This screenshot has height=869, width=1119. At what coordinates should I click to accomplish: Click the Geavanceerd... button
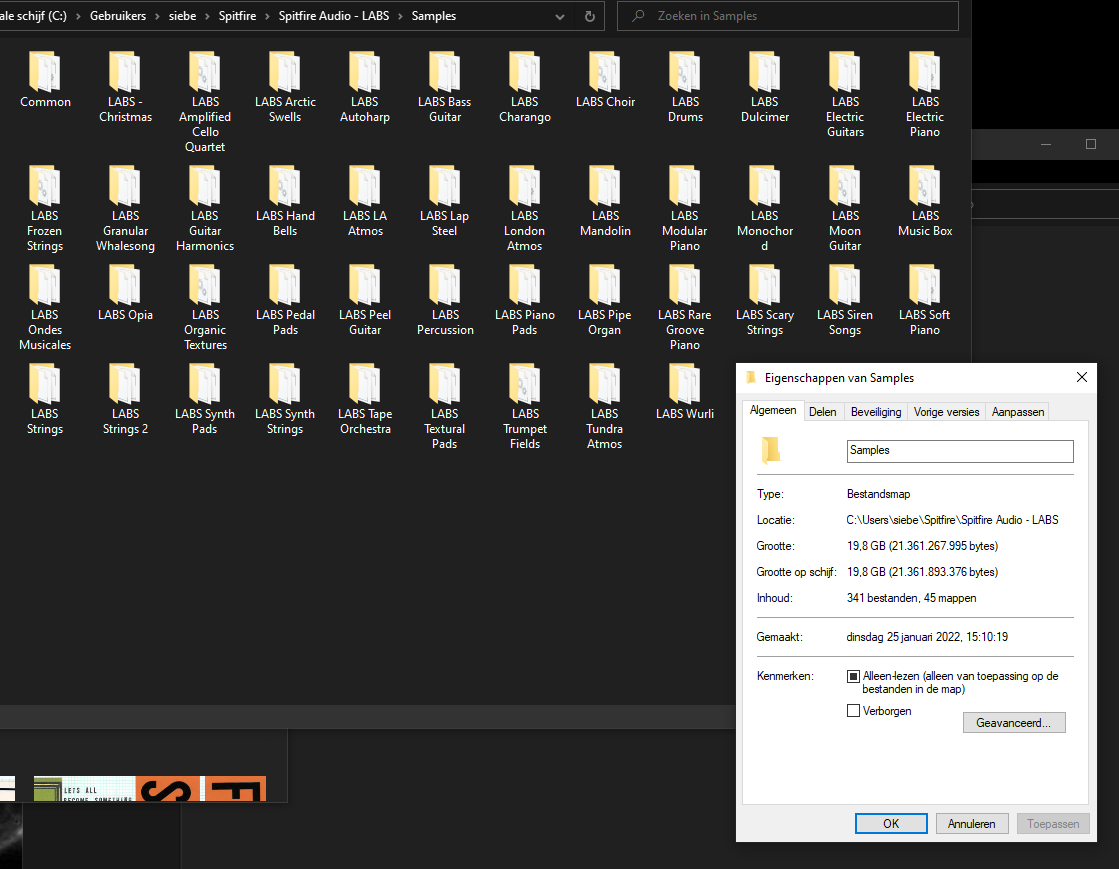1014,723
